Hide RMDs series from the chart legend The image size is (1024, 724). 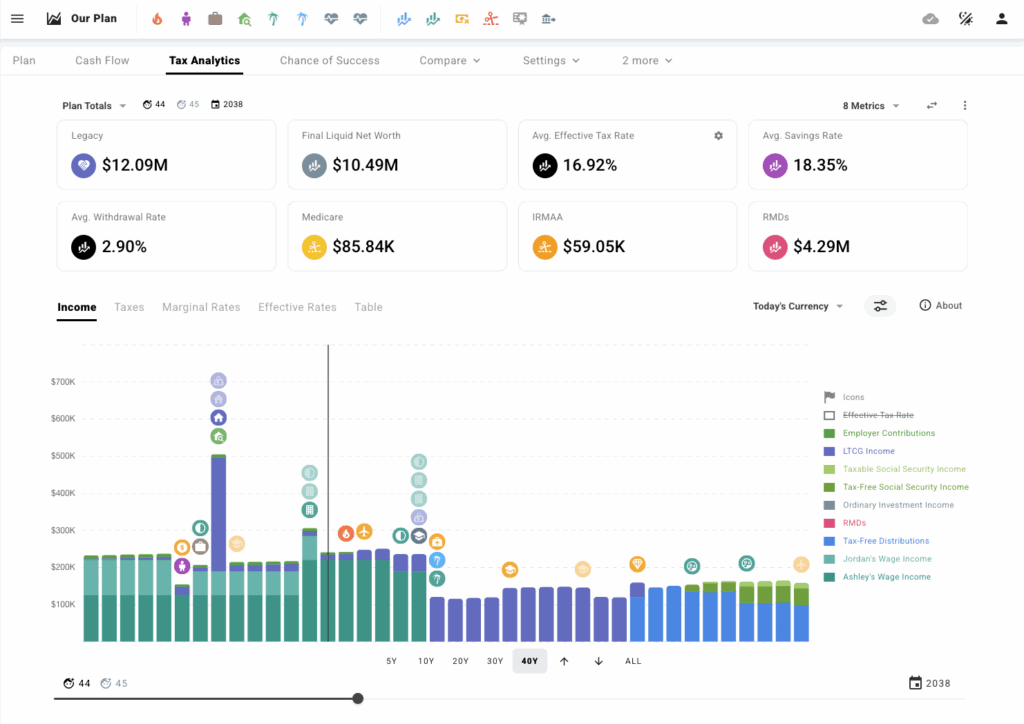coord(854,523)
